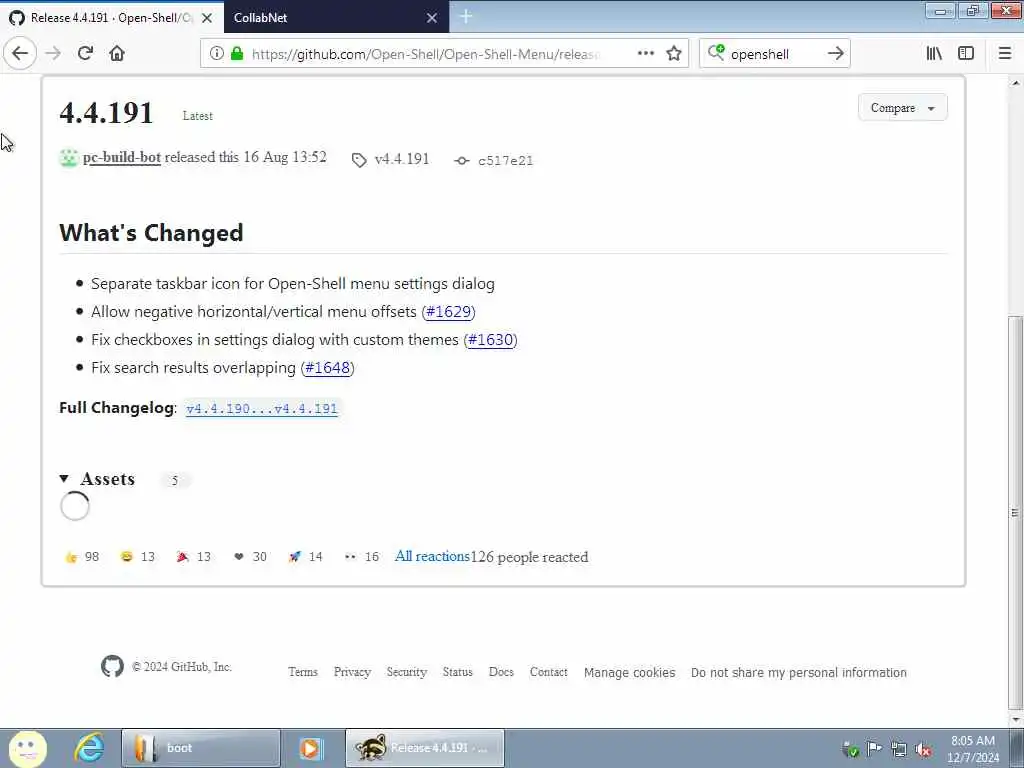Go back to the previous page
Screen dimensions: 1024x768
[20, 54]
